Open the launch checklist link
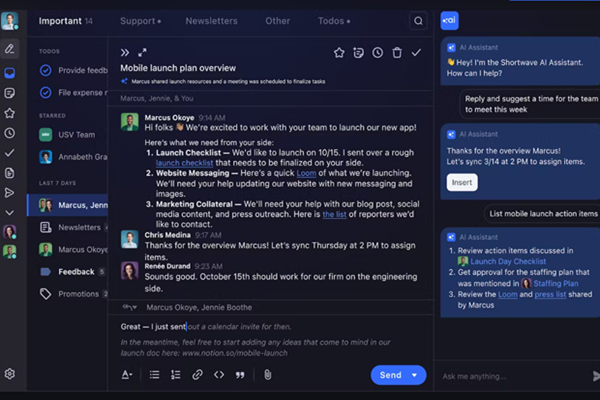The image size is (600, 400). (184, 163)
